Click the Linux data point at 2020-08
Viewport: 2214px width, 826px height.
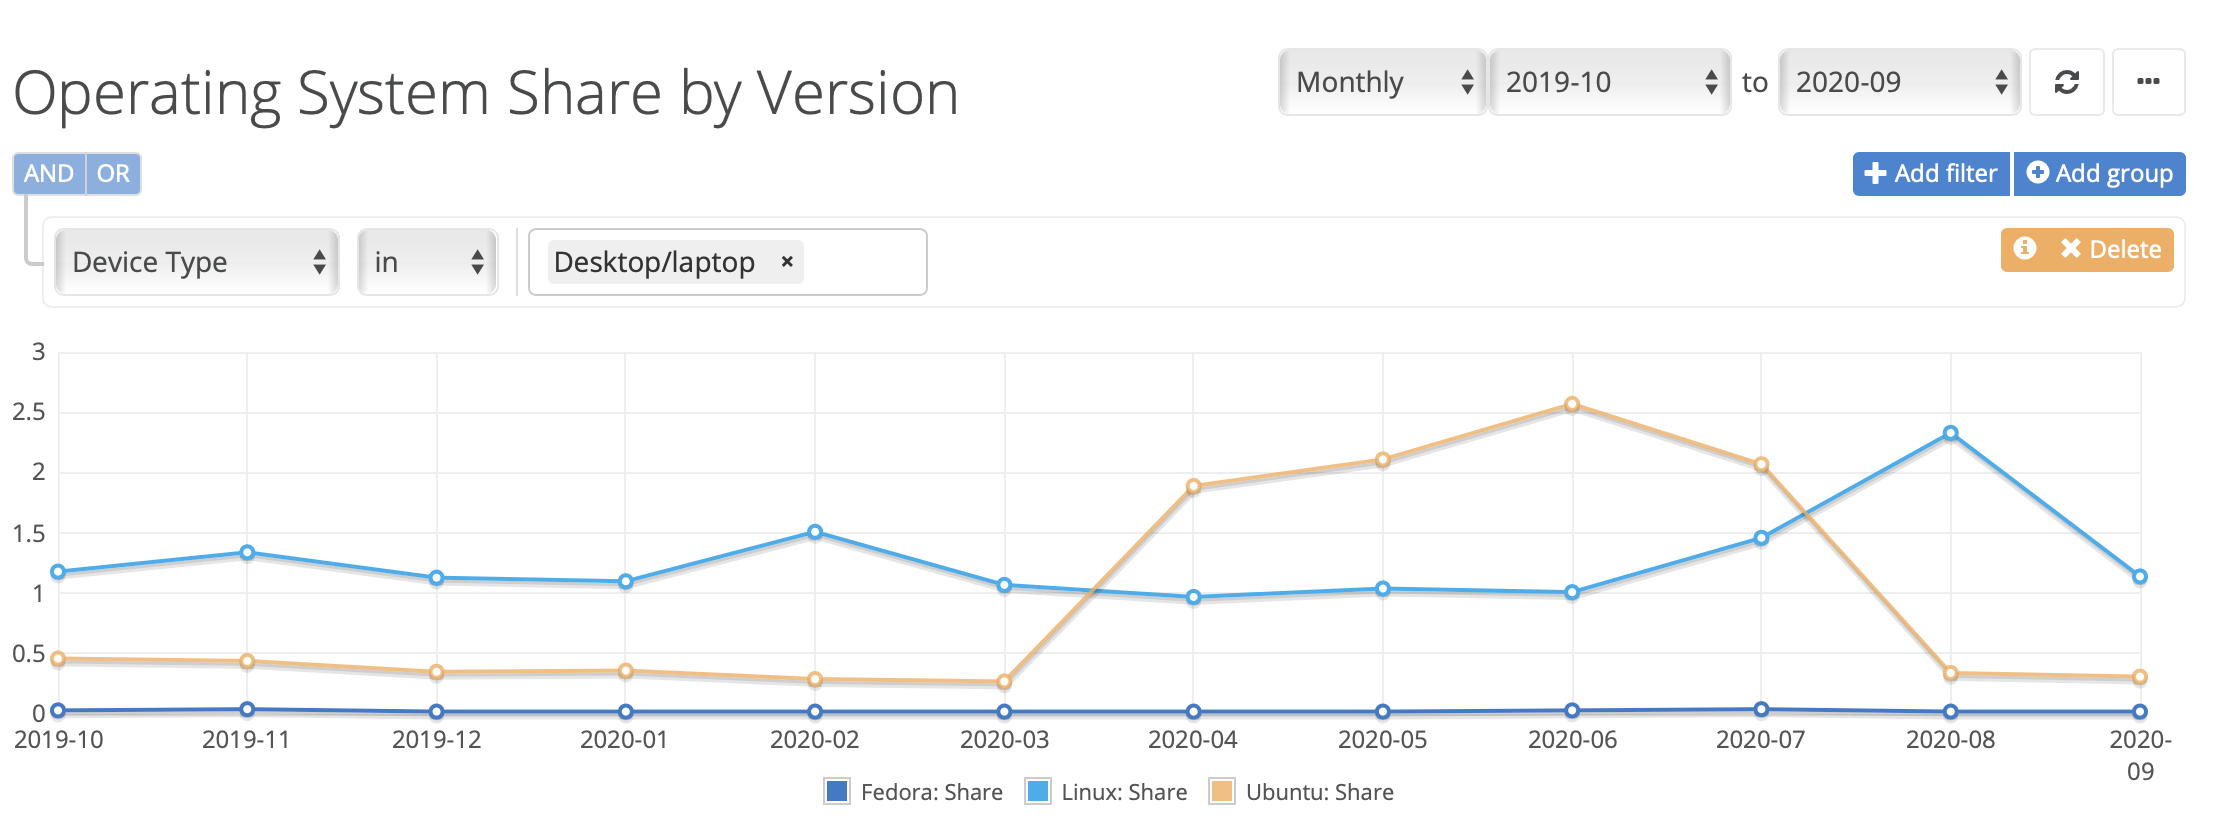1950,433
